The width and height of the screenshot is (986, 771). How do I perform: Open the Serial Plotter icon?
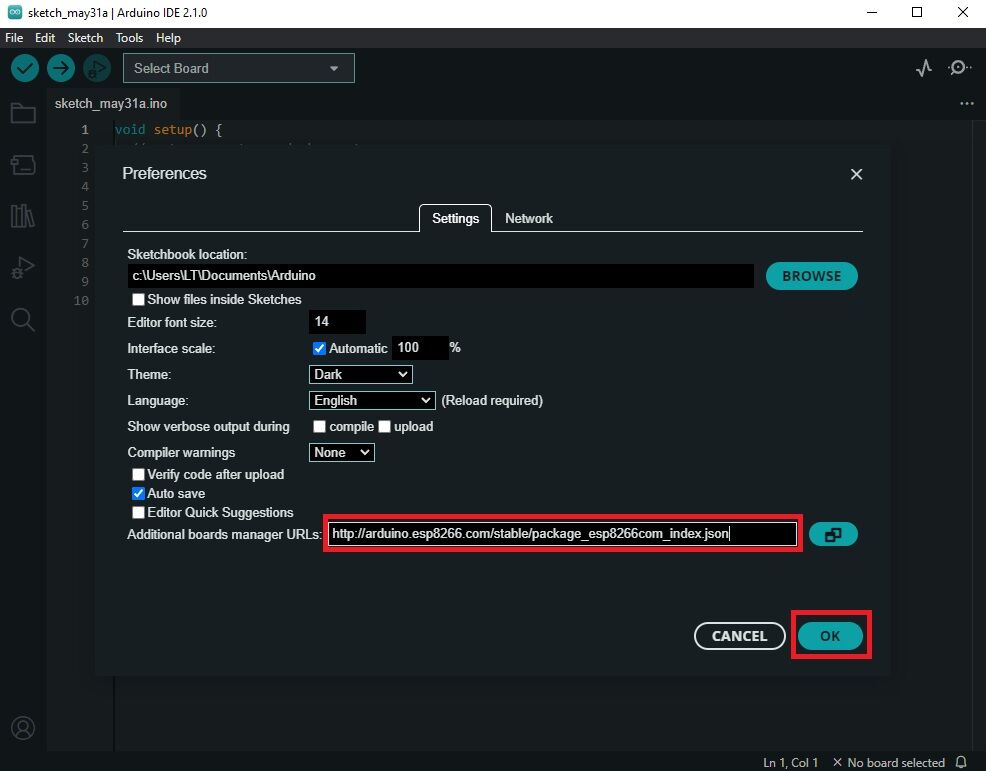click(x=924, y=68)
